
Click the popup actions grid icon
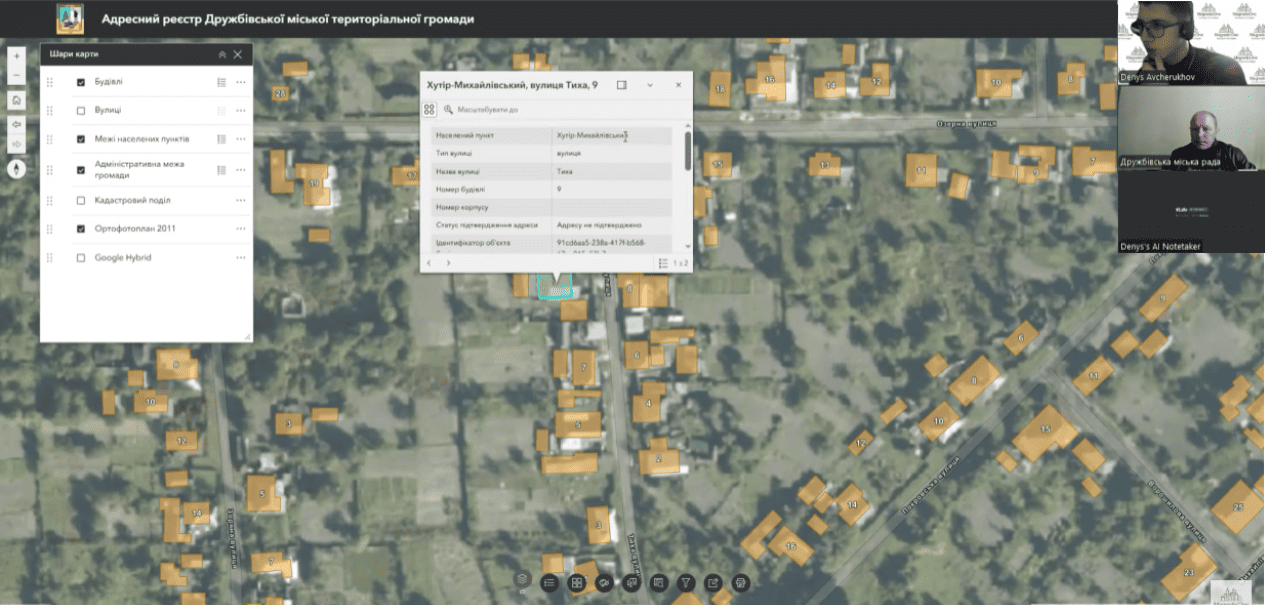(x=429, y=109)
